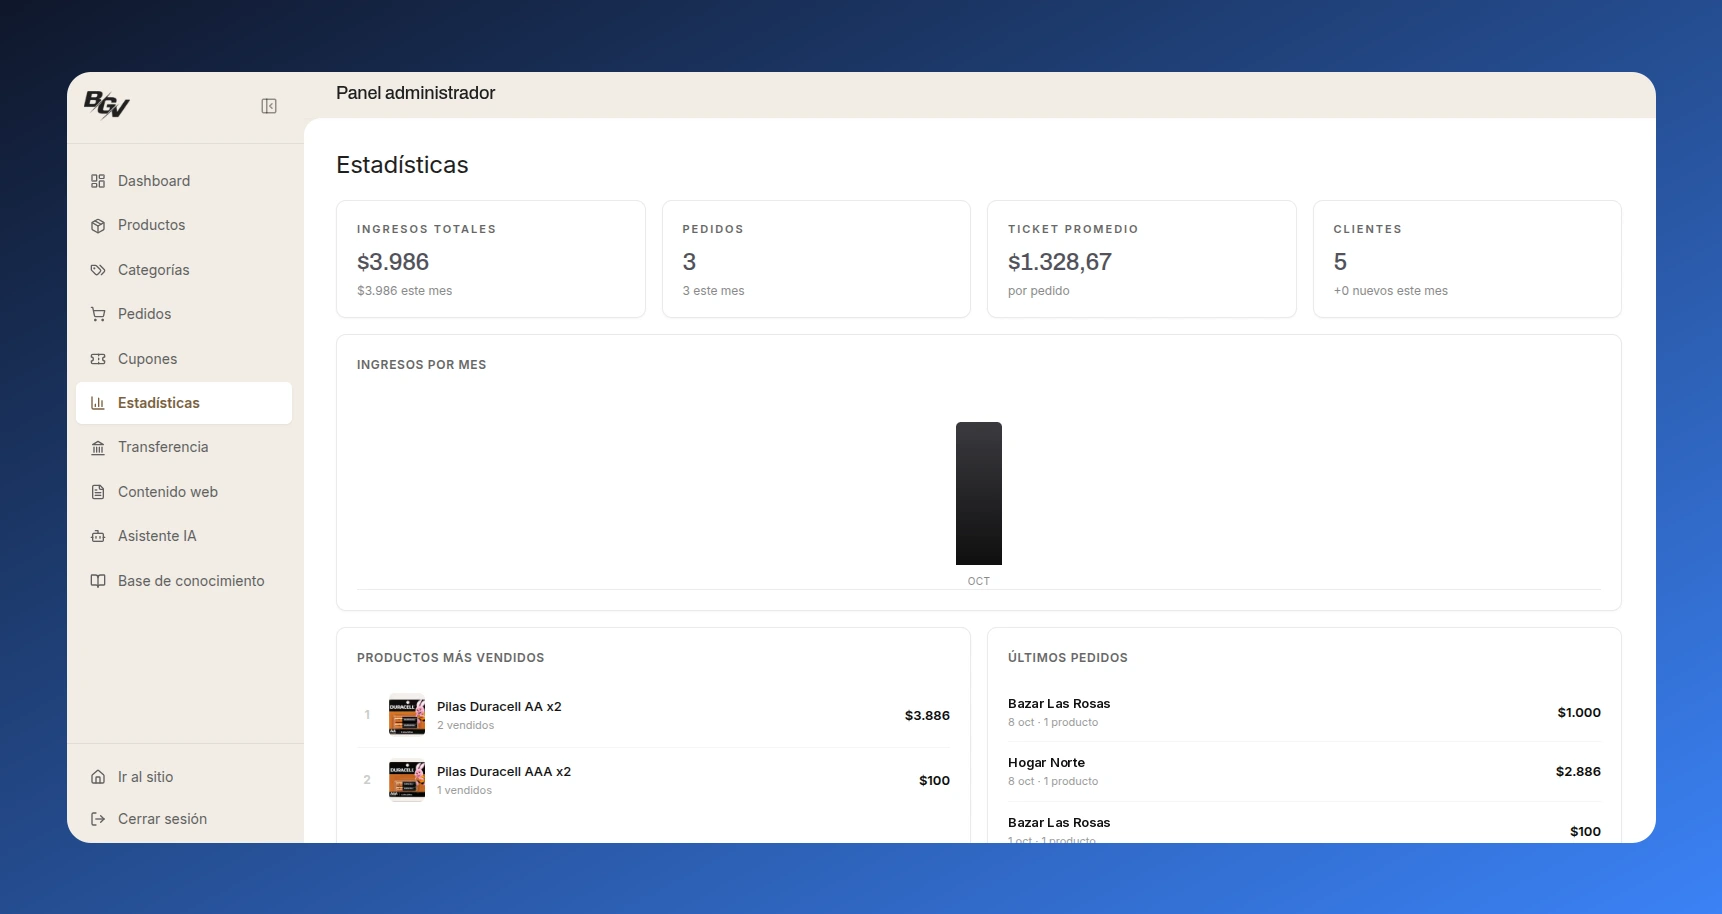This screenshot has width=1722, height=914.
Task: Click the Clientes count value 5
Action: [1340, 262]
